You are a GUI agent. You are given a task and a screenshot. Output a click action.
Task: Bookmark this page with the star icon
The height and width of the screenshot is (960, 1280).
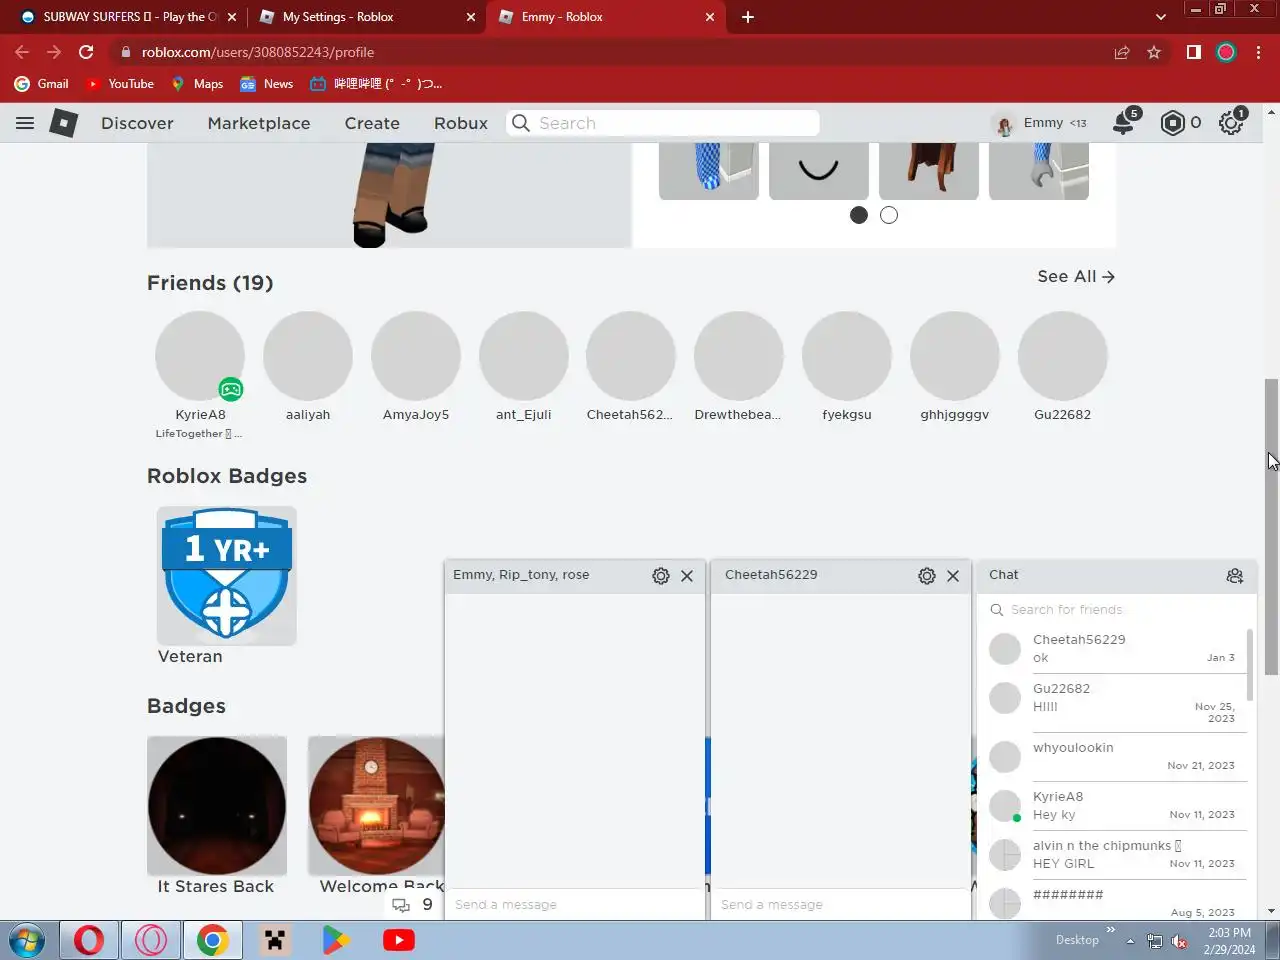pos(1154,52)
